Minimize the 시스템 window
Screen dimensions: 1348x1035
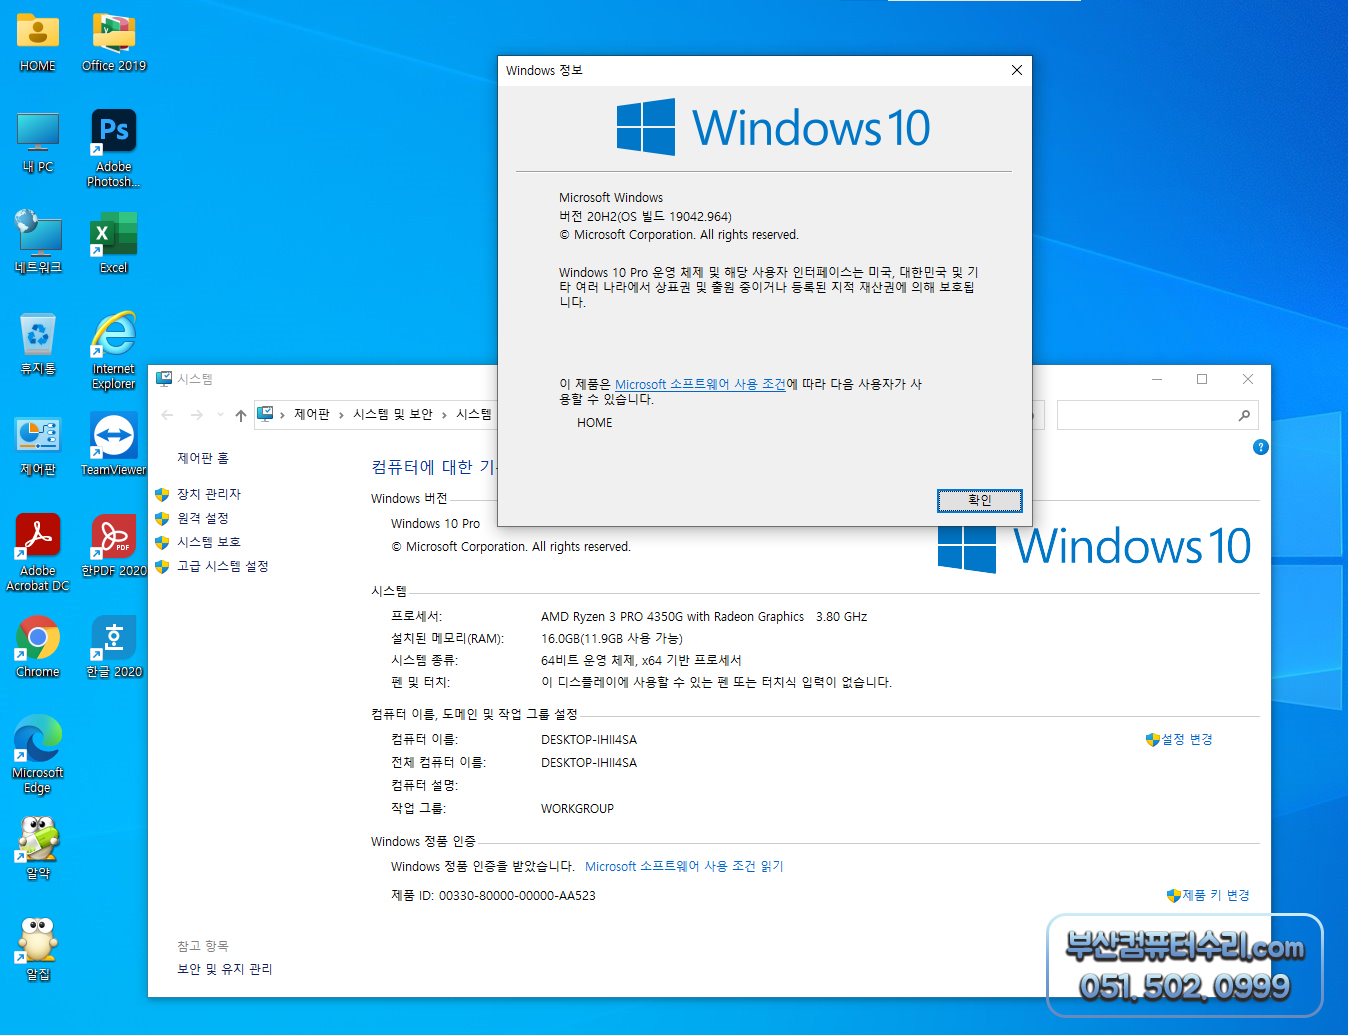1157,379
